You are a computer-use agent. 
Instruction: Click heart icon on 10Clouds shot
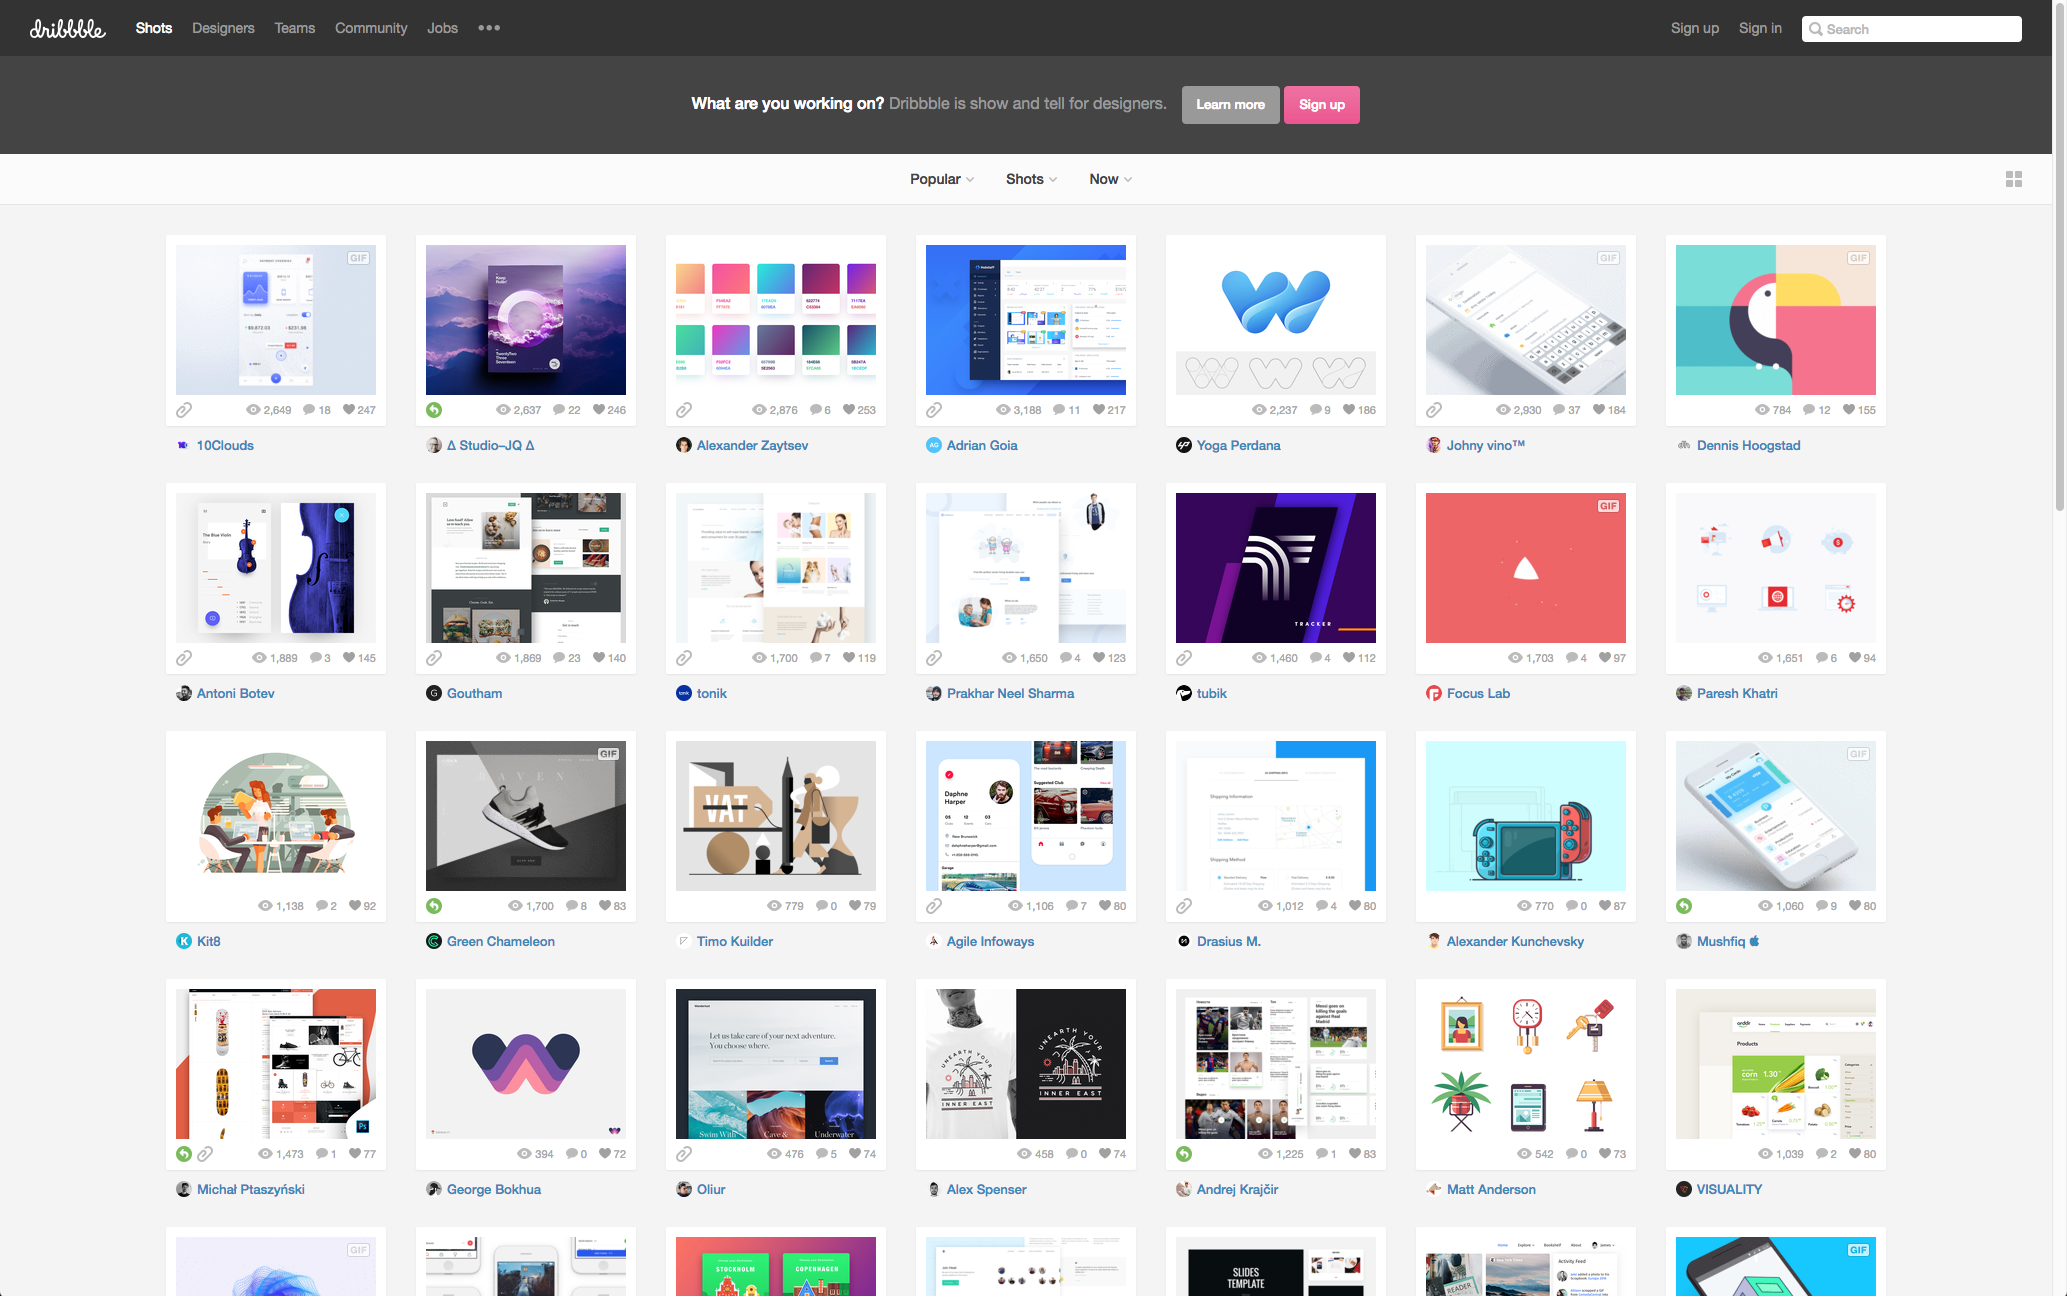click(x=349, y=410)
